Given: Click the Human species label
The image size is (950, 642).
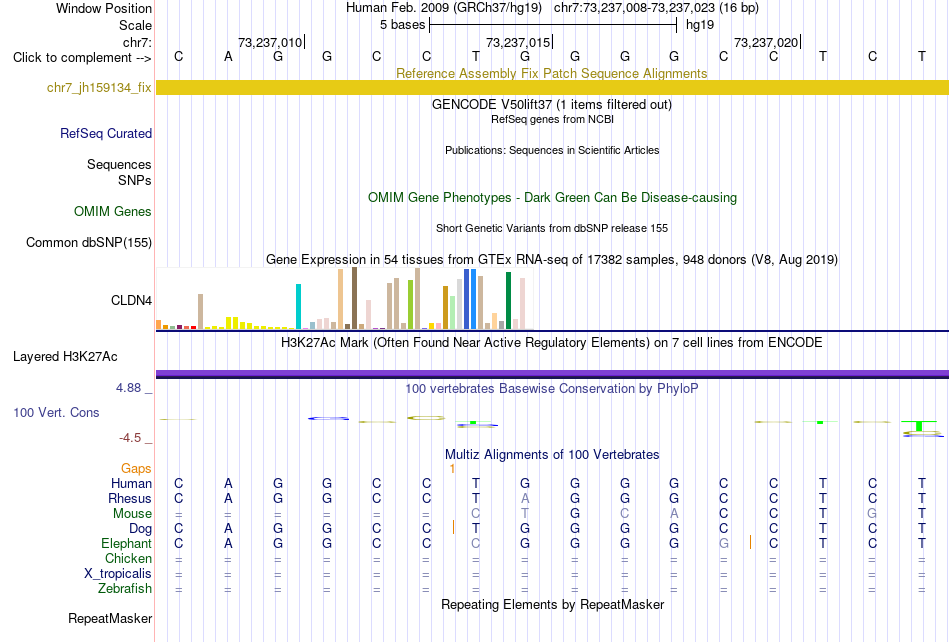Looking at the screenshot, I should [131, 483].
